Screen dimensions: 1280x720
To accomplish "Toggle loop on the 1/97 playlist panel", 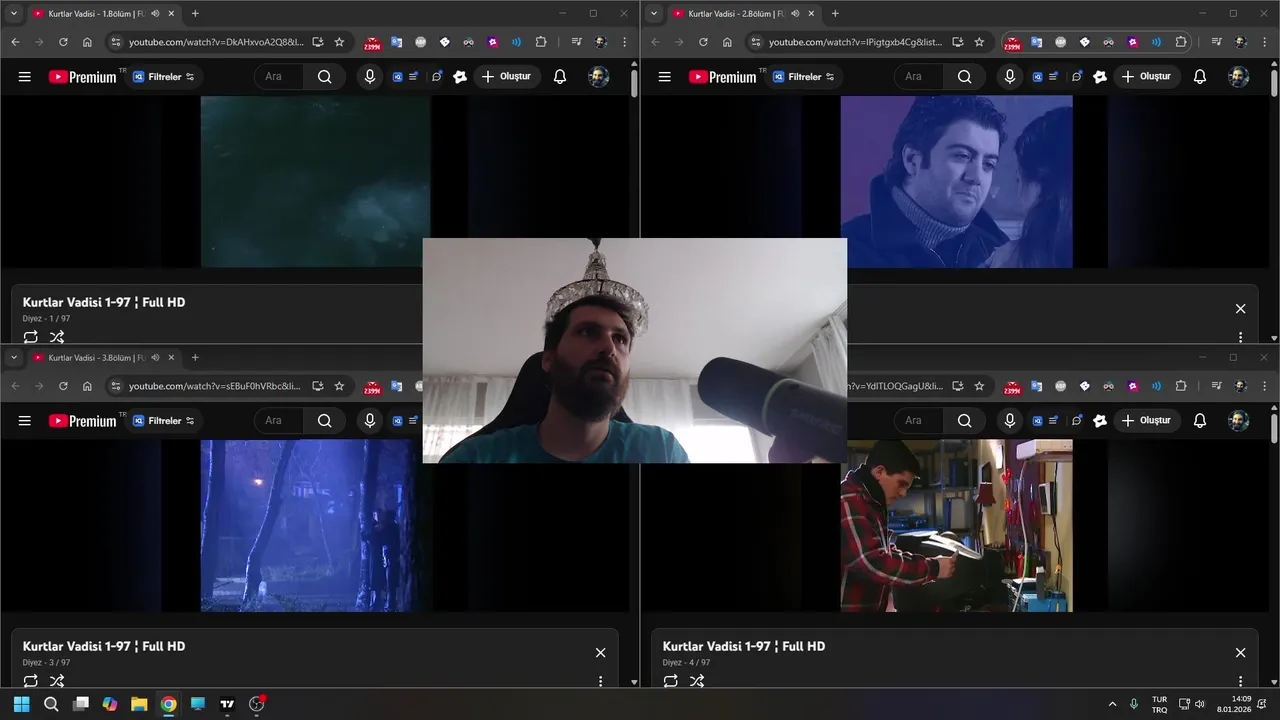I will coord(31,337).
